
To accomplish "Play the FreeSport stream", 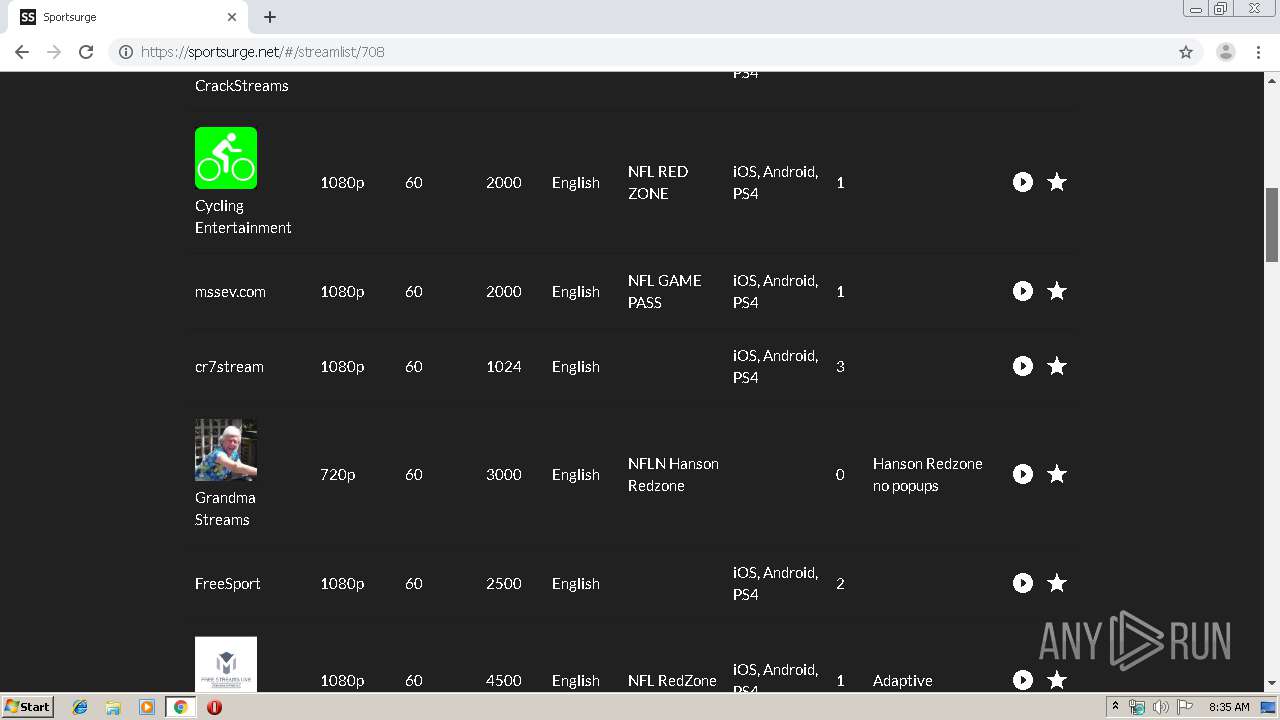I will tap(1022, 583).
